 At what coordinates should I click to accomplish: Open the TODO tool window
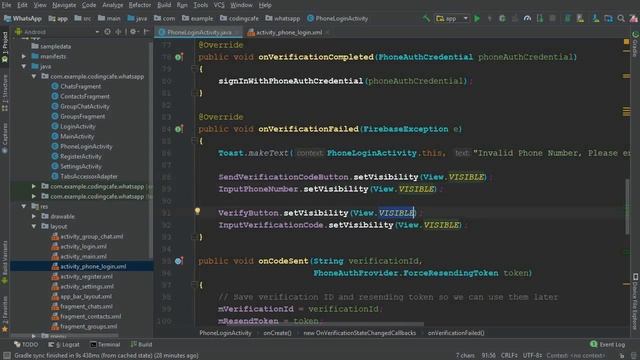(26, 344)
